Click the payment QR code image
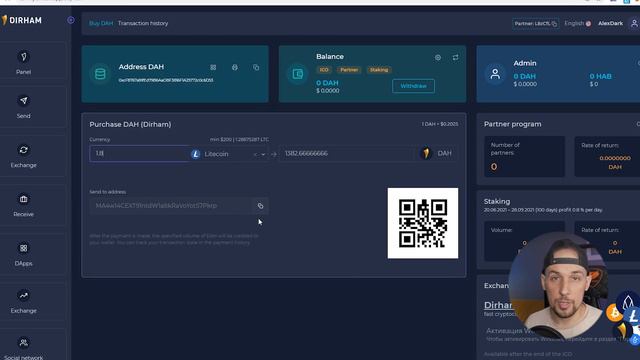 pyautogui.click(x=423, y=223)
